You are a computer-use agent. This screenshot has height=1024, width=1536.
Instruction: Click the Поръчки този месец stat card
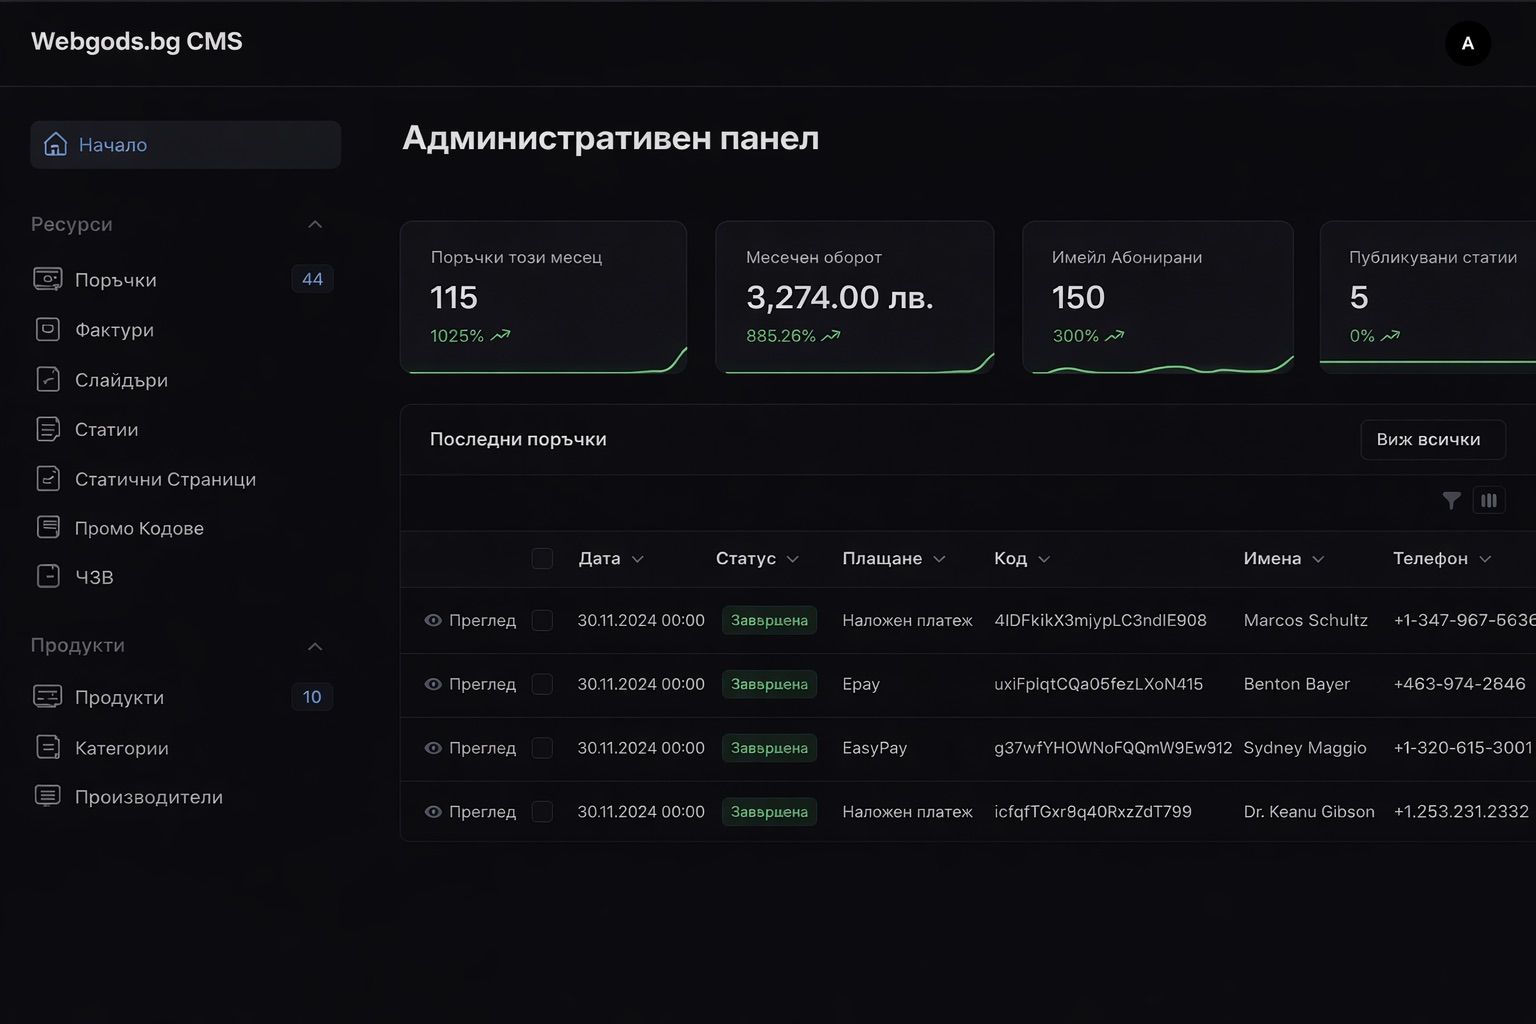544,297
